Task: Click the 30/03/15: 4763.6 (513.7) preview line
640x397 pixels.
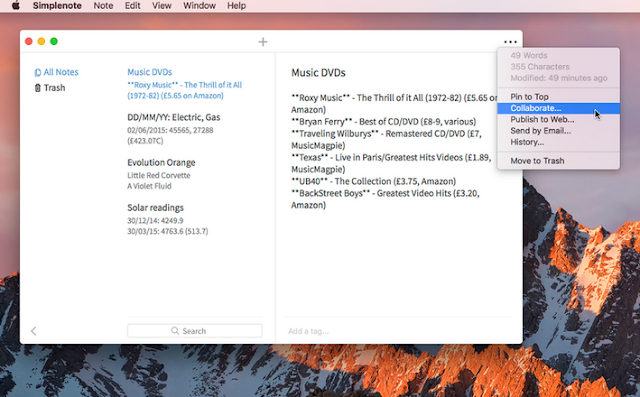Action: pos(167,231)
